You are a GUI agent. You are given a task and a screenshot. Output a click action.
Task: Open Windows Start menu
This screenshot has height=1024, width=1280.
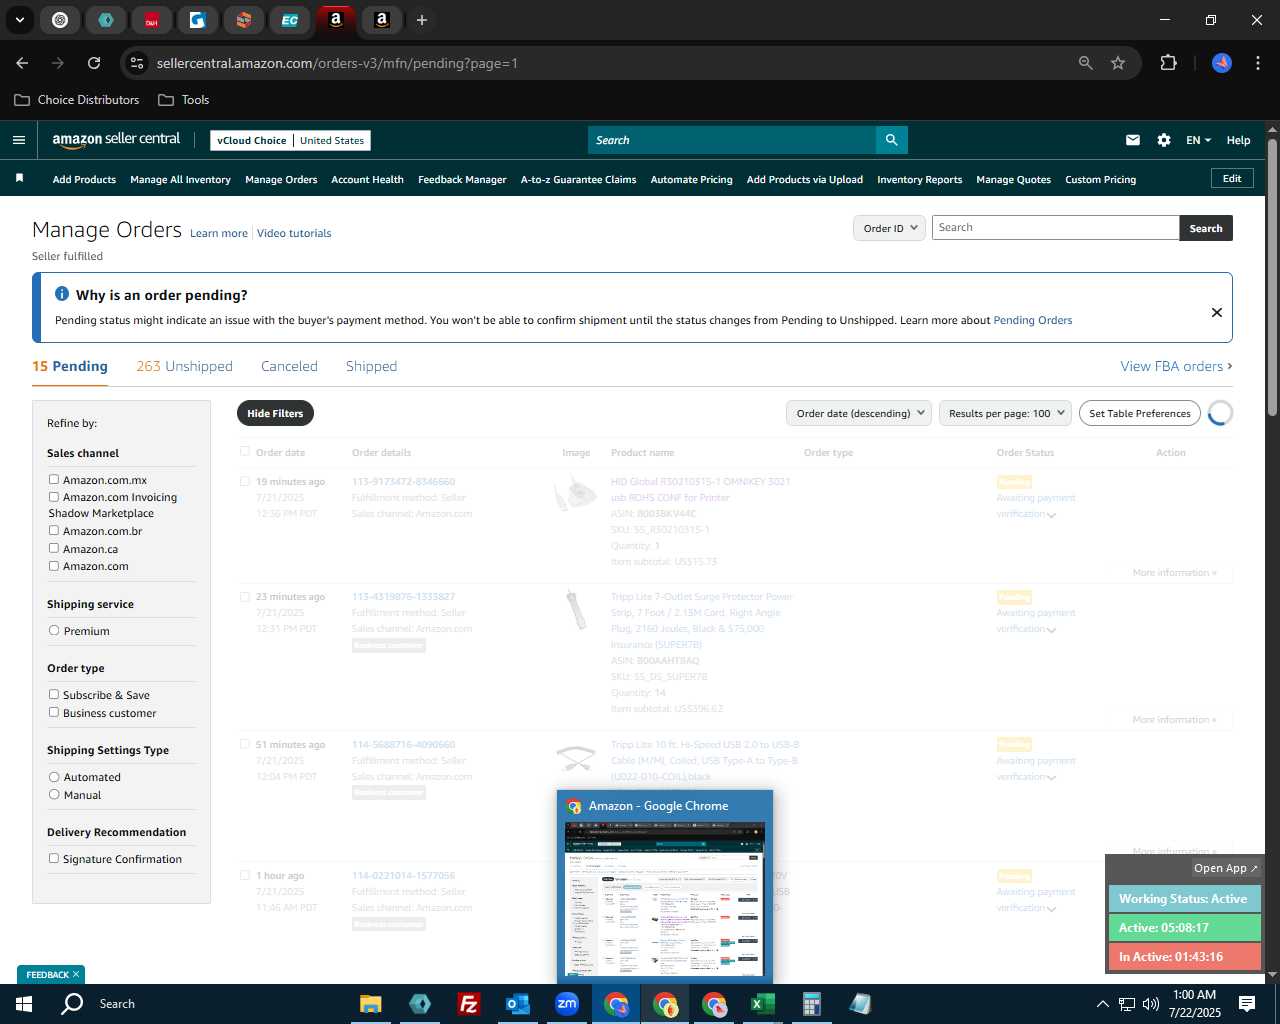coord(24,1003)
